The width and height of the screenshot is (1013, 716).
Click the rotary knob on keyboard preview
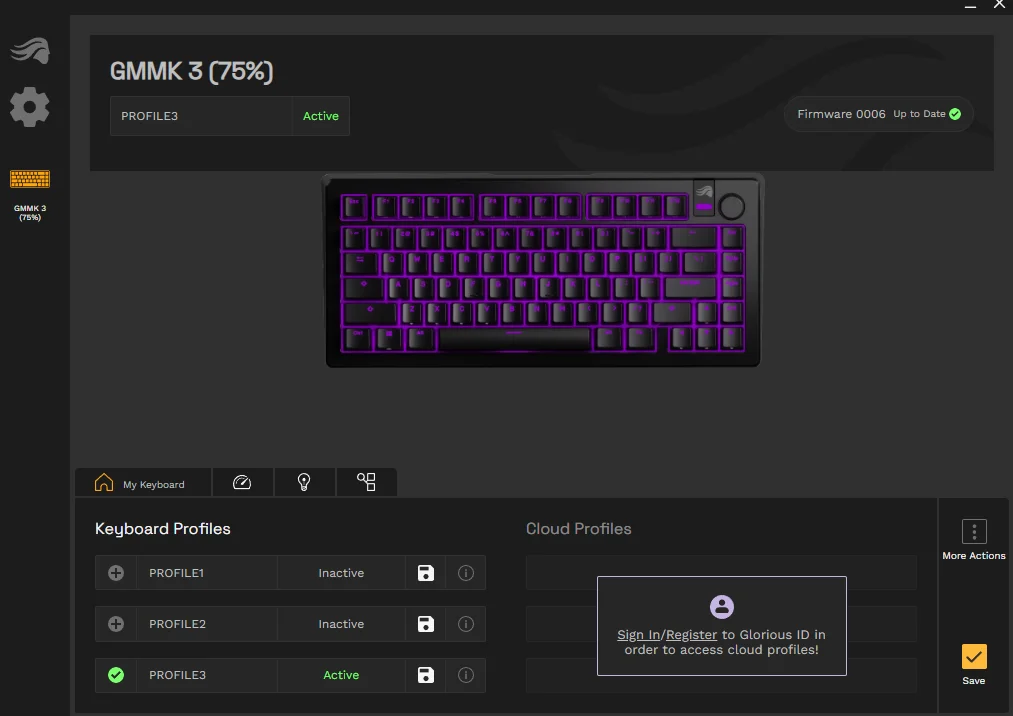coord(731,207)
